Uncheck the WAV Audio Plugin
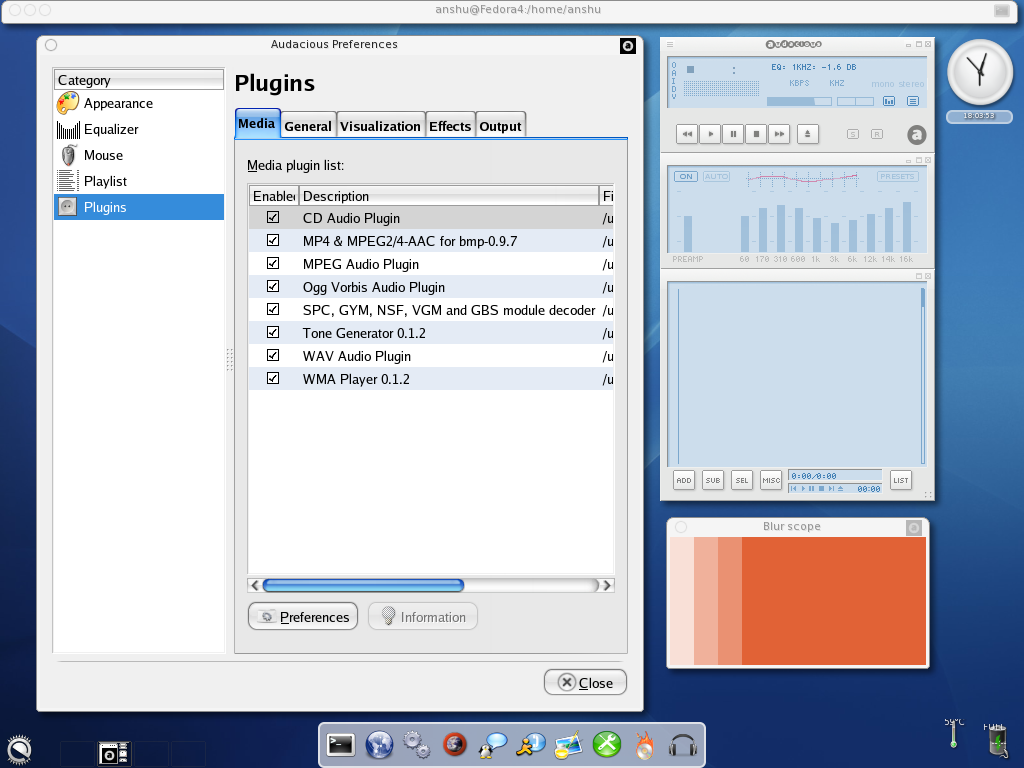1024x768 pixels. click(x=273, y=355)
